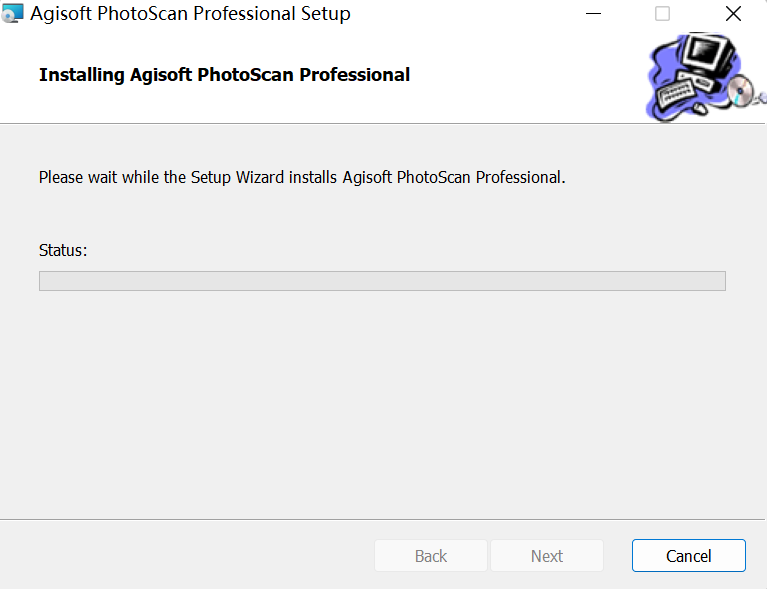This screenshot has width=767, height=589.
Task: Close the setup window with the X
Action: pyautogui.click(x=733, y=14)
